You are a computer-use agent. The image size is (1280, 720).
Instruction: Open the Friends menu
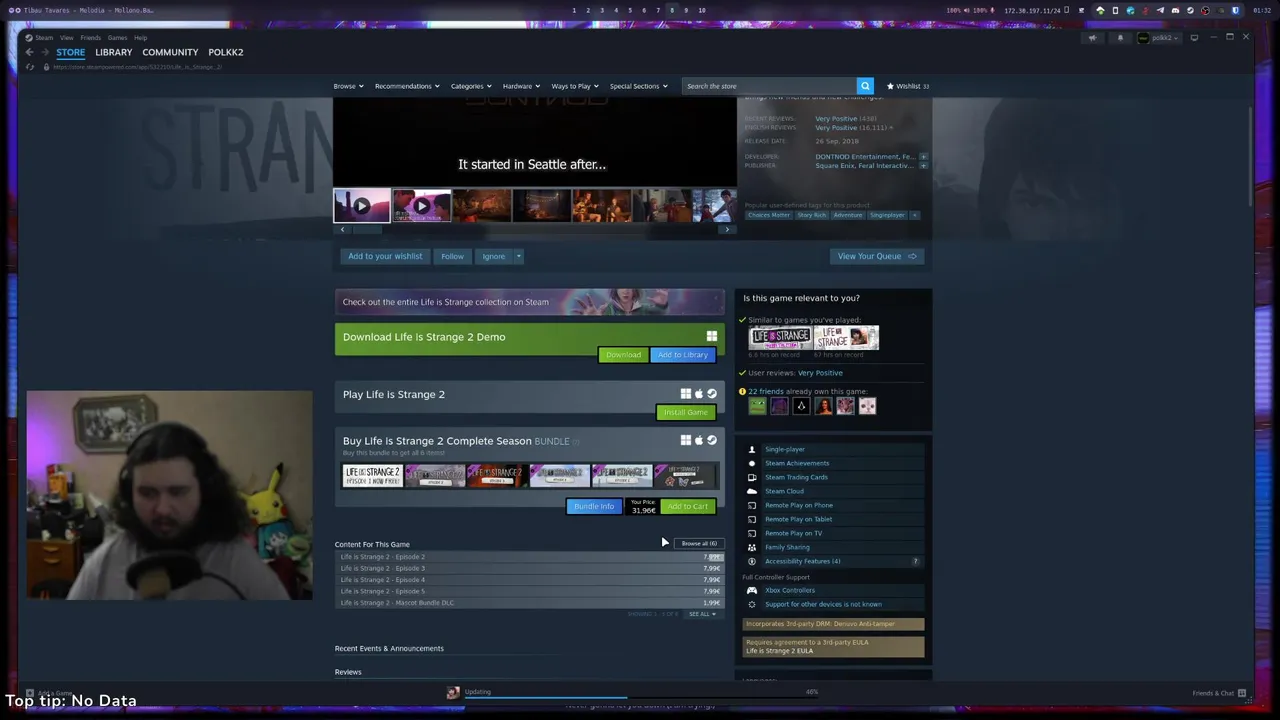coord(90,38)
